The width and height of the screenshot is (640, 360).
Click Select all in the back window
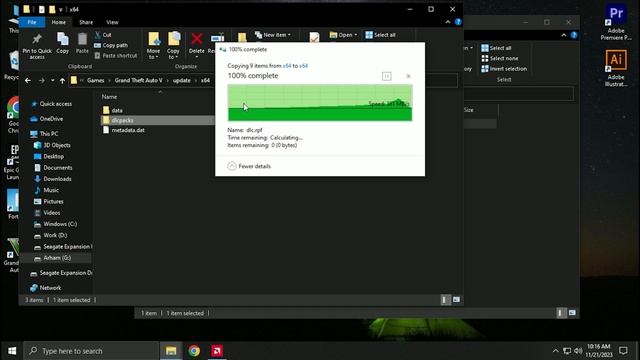click(x=496, y=48)
